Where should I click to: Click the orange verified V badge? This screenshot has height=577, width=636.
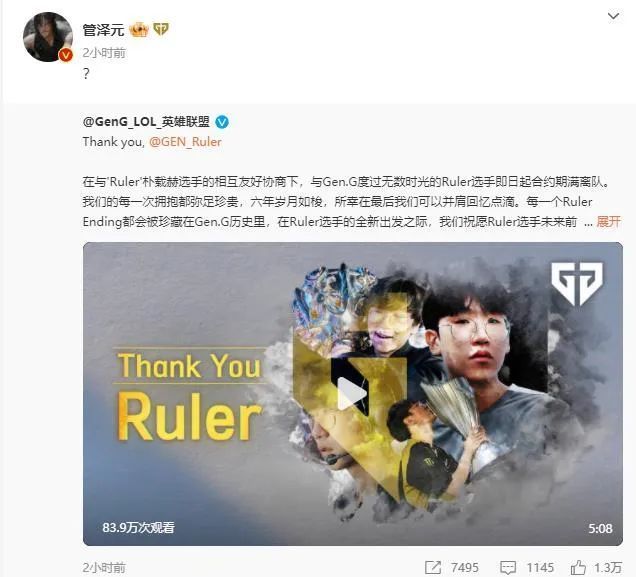[66, 55]
